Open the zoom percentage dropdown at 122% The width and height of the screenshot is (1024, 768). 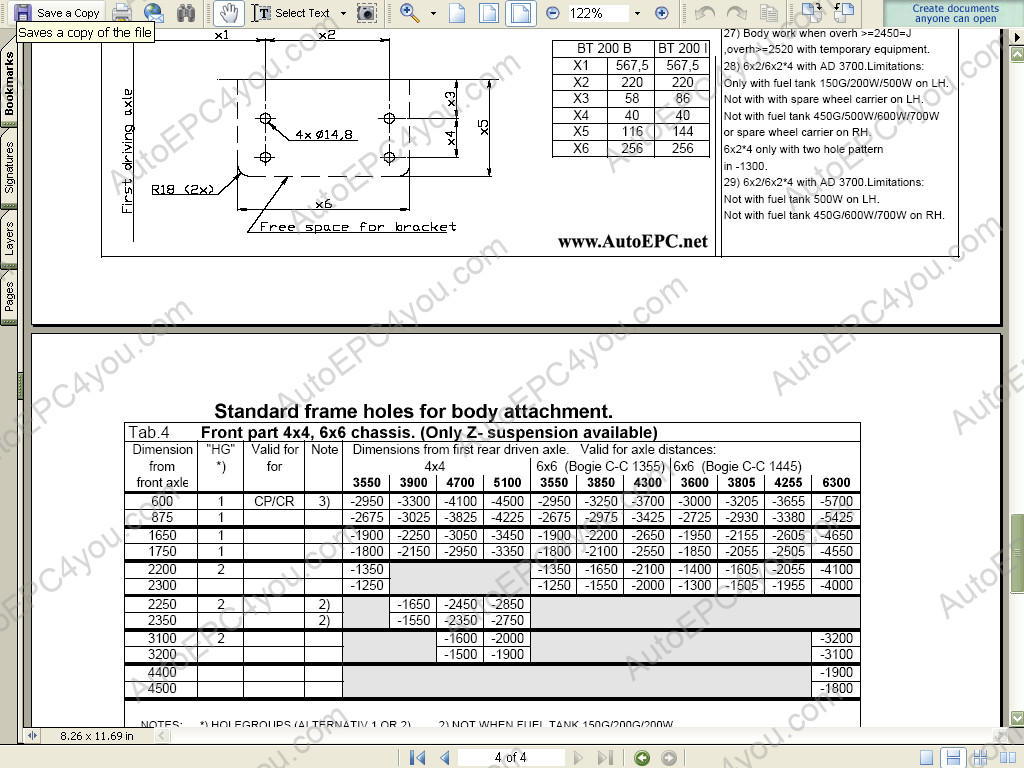(636, 13)
